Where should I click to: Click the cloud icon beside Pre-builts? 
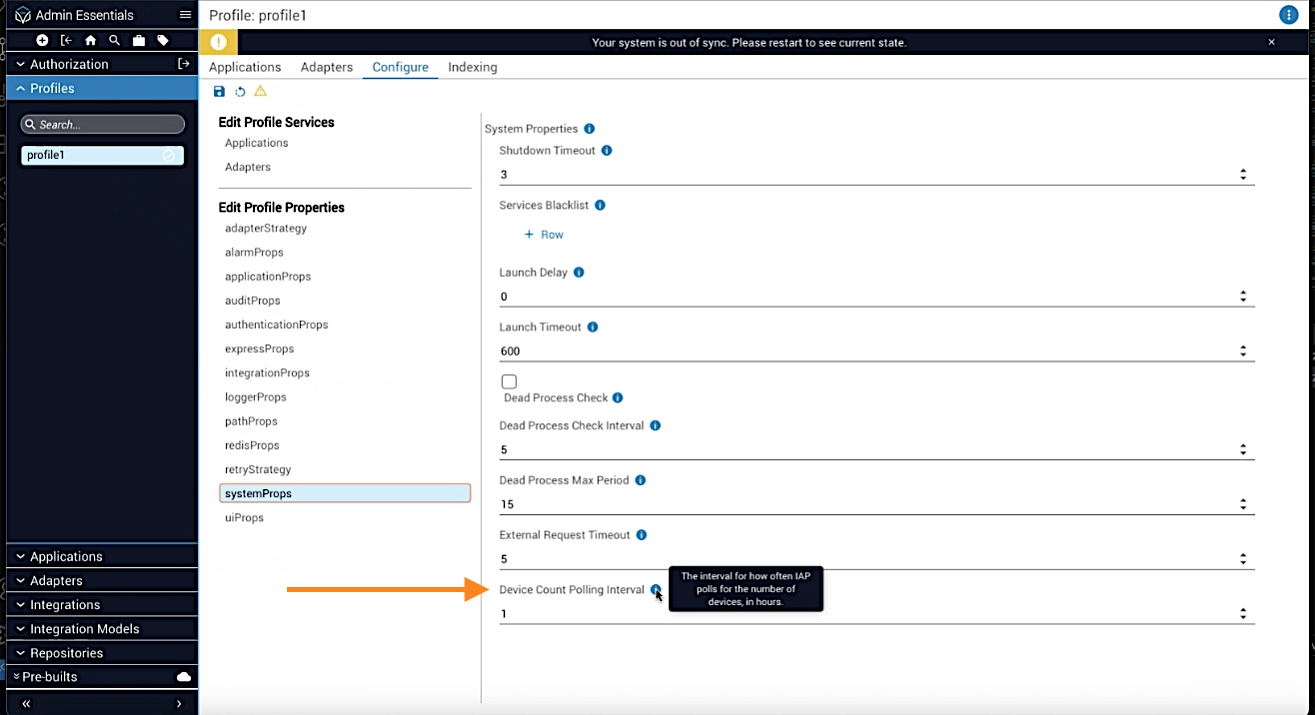point(184,677)
